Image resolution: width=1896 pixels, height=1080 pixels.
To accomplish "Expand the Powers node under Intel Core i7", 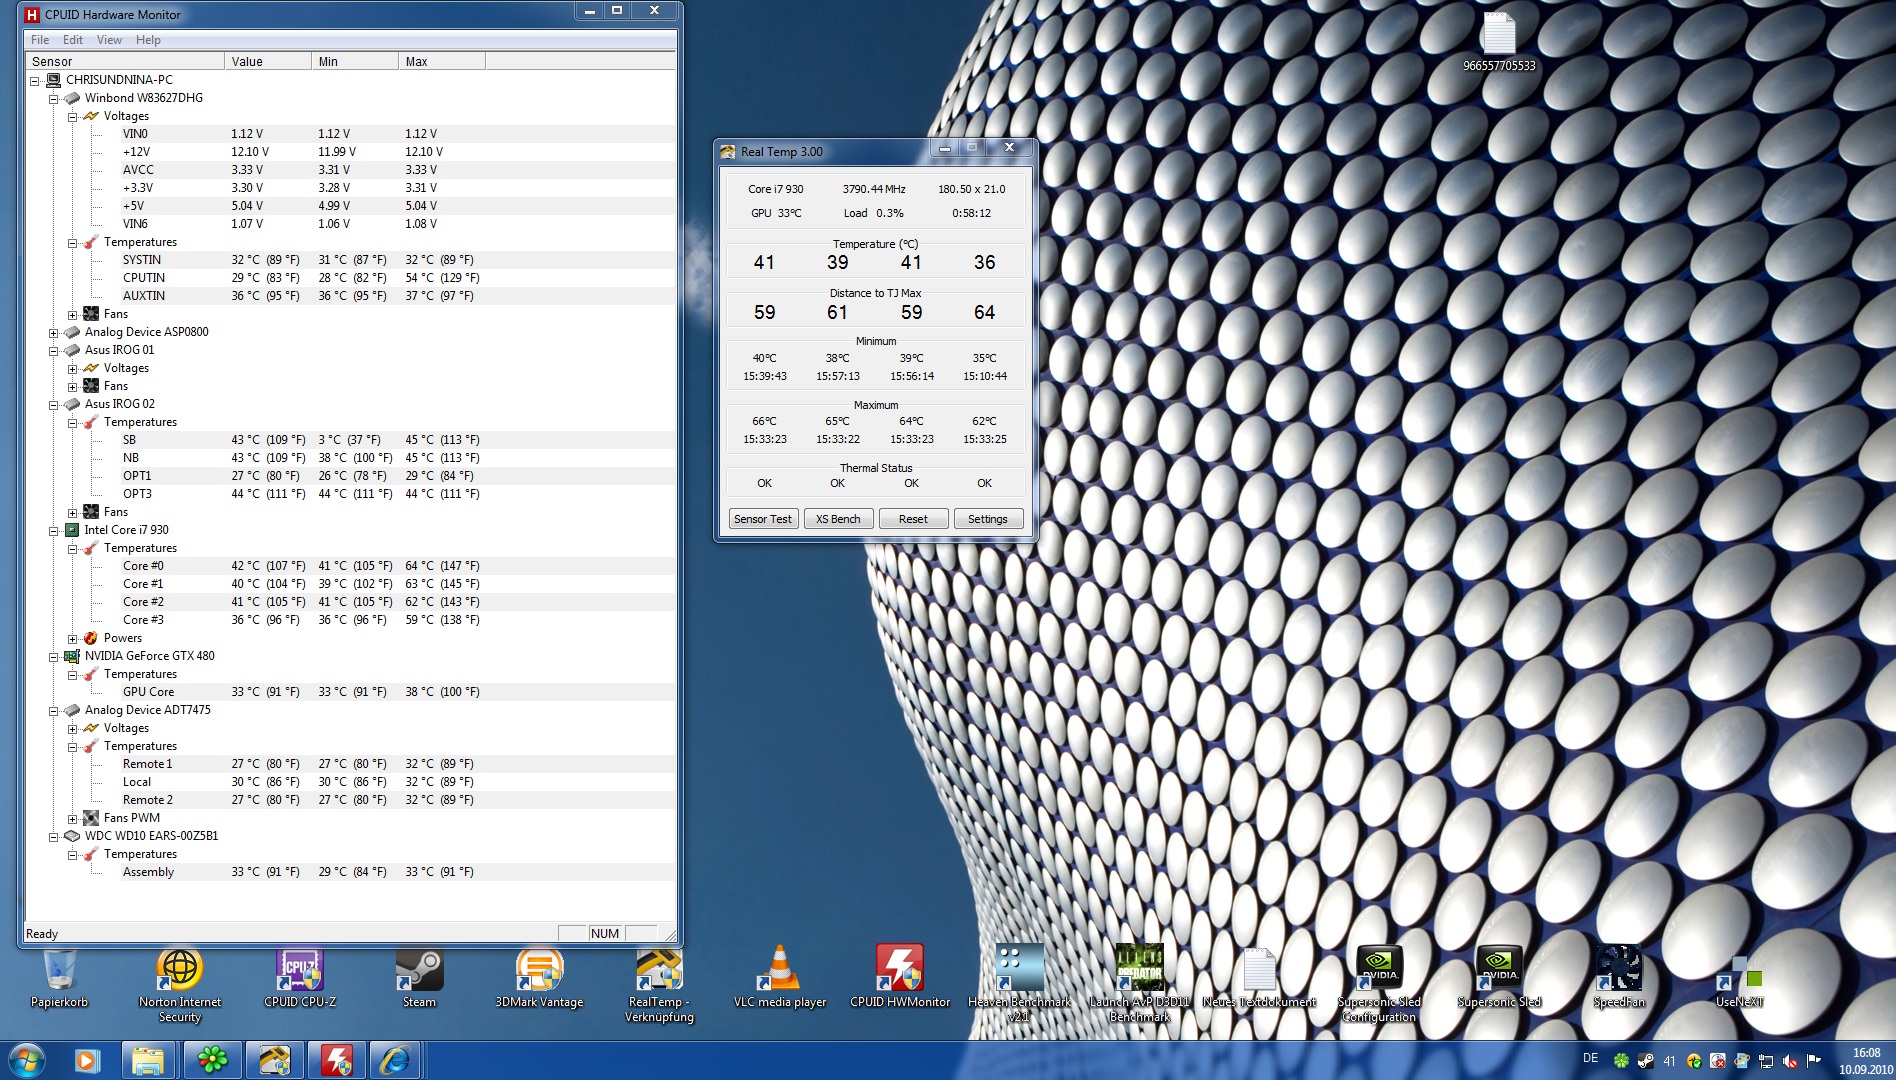I will (x=73, y=639).
